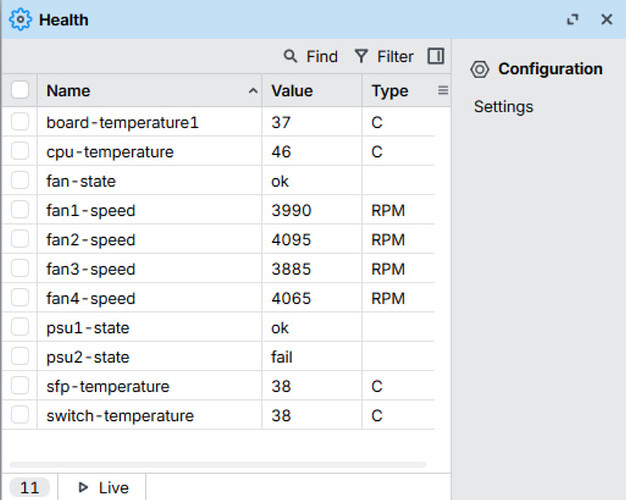The height and width of the screenshot is (500, 626).
Task: Toggle the side panel layout icon
Action: point(435,56)
